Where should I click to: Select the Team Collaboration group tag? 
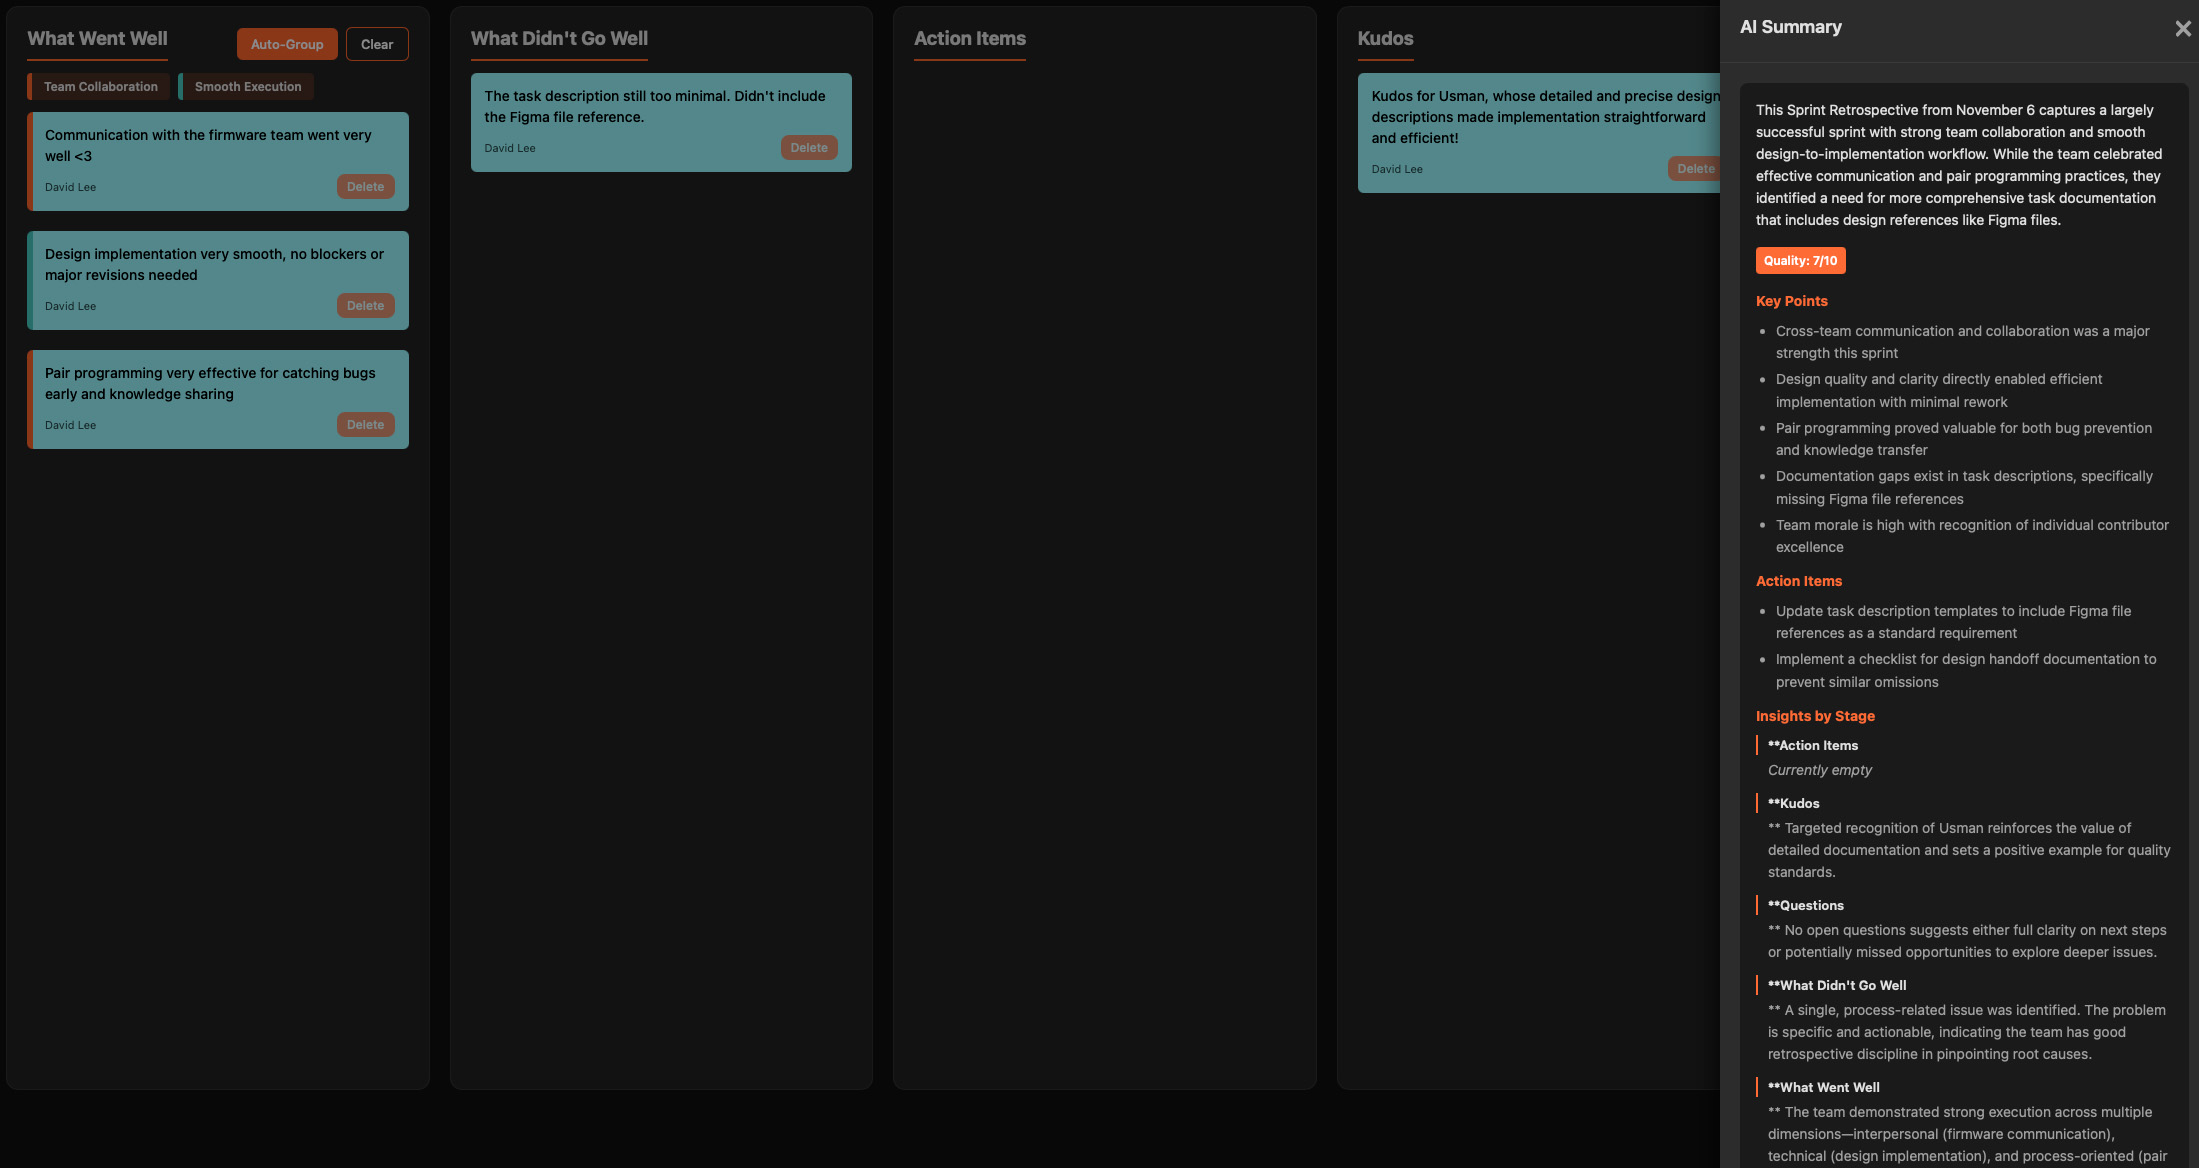pos(98,86)
